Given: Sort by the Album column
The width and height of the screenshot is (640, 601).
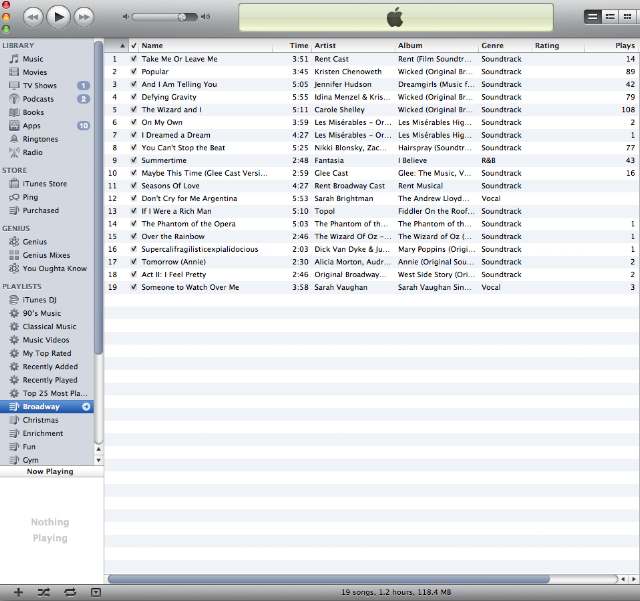Looking at the screenshot, I should pyautogui.click(x=437, y=45).
